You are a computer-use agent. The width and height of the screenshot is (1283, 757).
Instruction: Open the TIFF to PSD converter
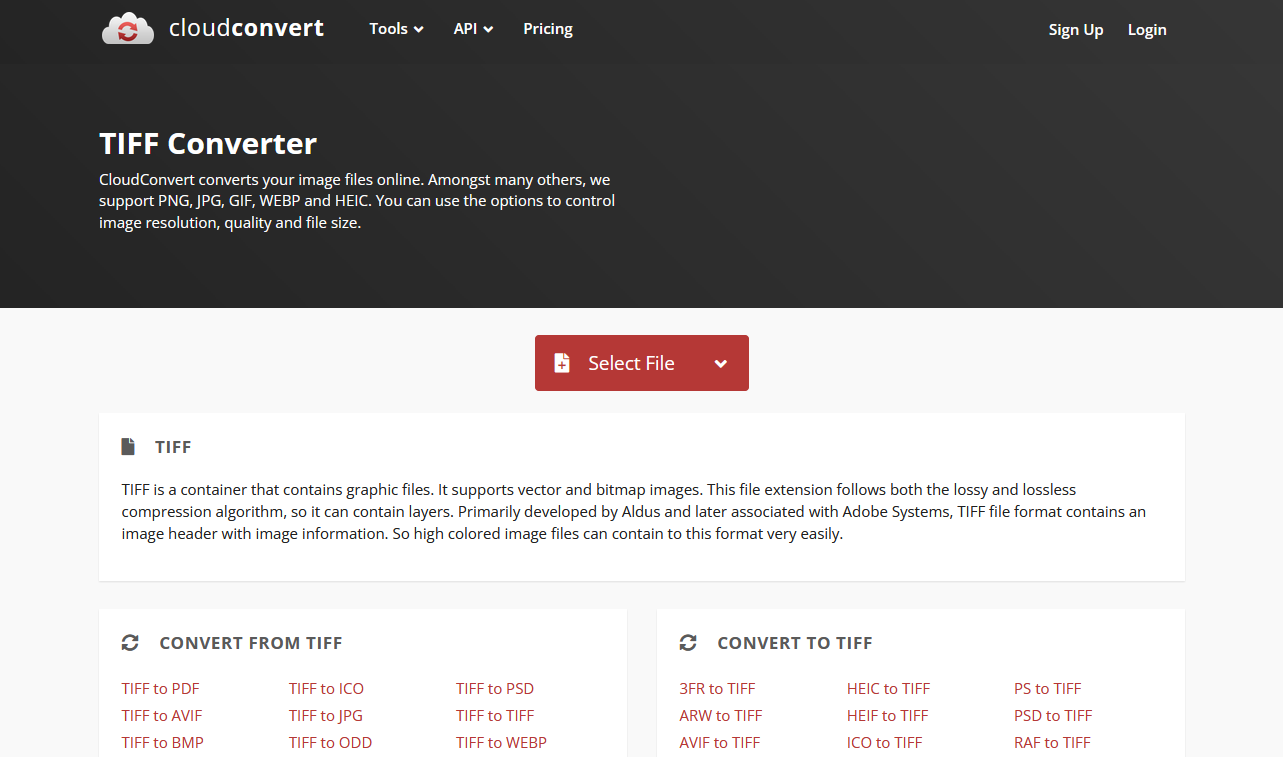(x=495, y=688)
